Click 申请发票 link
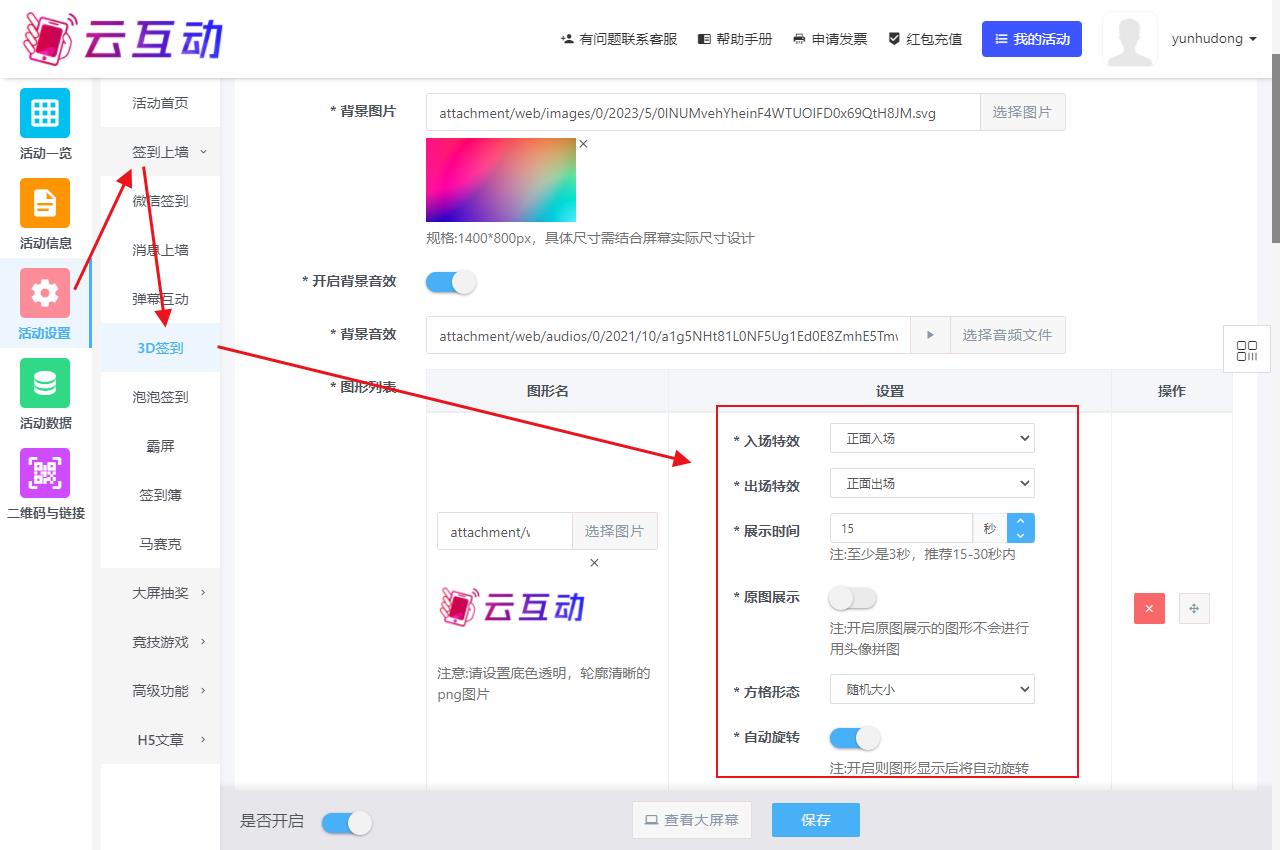This screenshot has width=1280, height=850. click(x=830, y=39)
